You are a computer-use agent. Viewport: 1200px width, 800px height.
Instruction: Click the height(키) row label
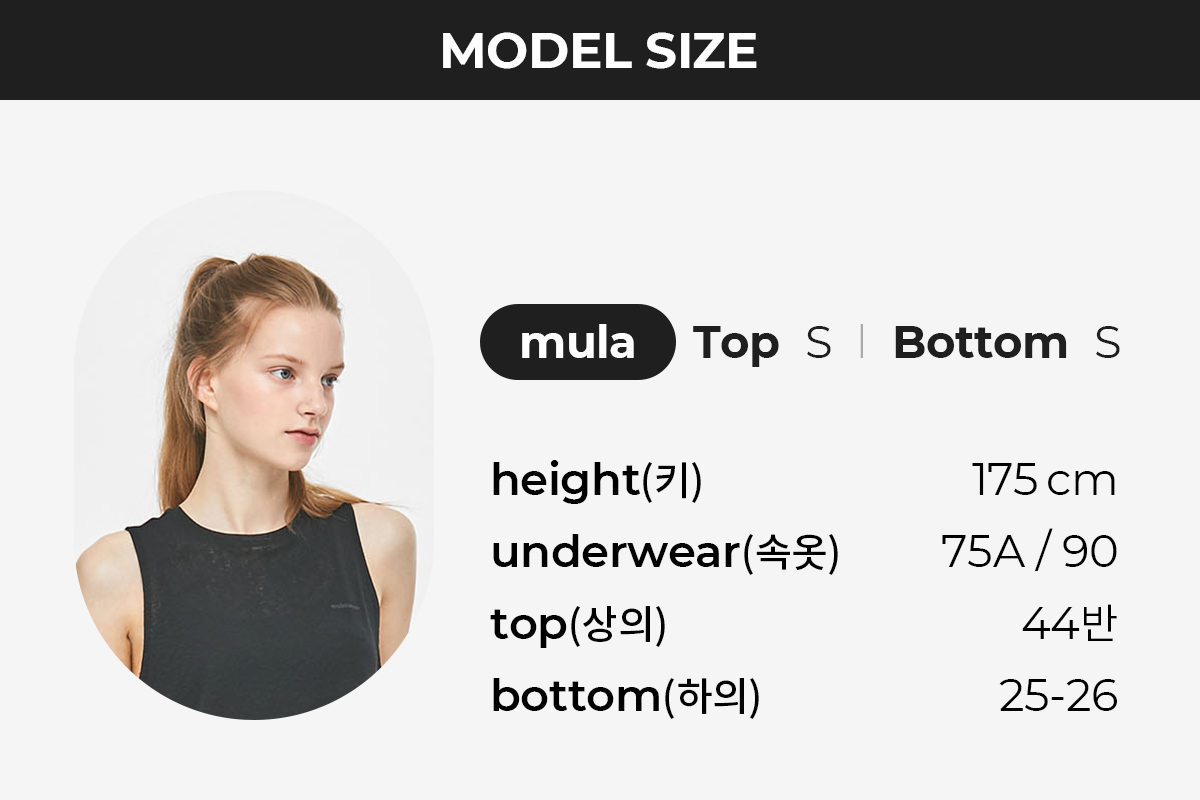click(x=597, y=481)
